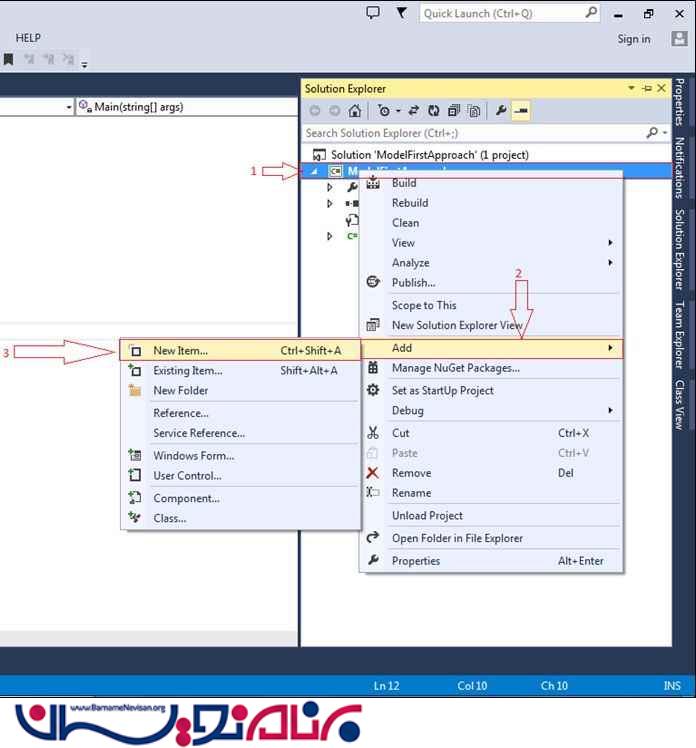Click the feedback speech bubble icon
Viewport: 696px width, 748px height.
click(373, 13)
